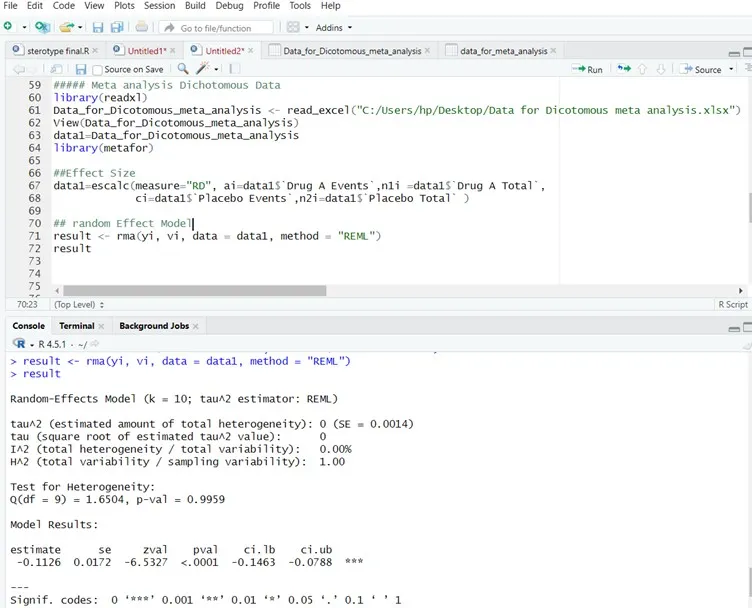
Task: Open the File menu
Action: [x=10, y=6]
